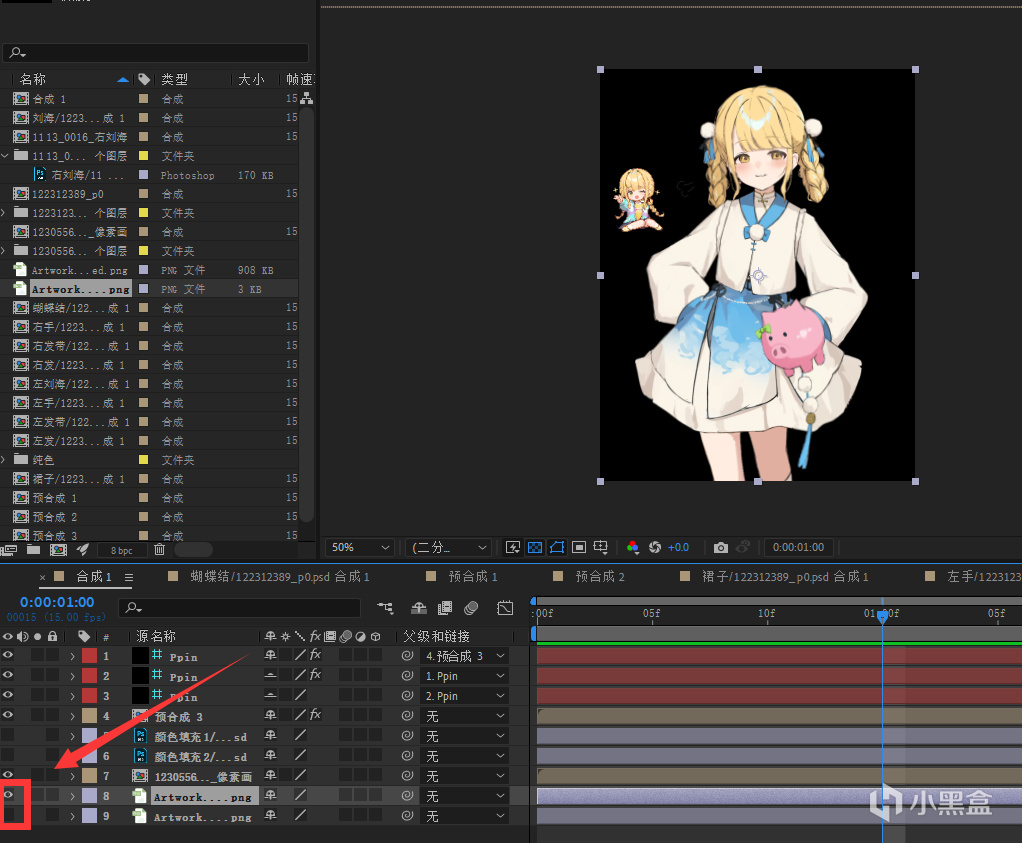The height and width of the screenshot is (843, 1022).
Task: Open parent dropdown showing 2. Ppin
Action: [465, 696]
